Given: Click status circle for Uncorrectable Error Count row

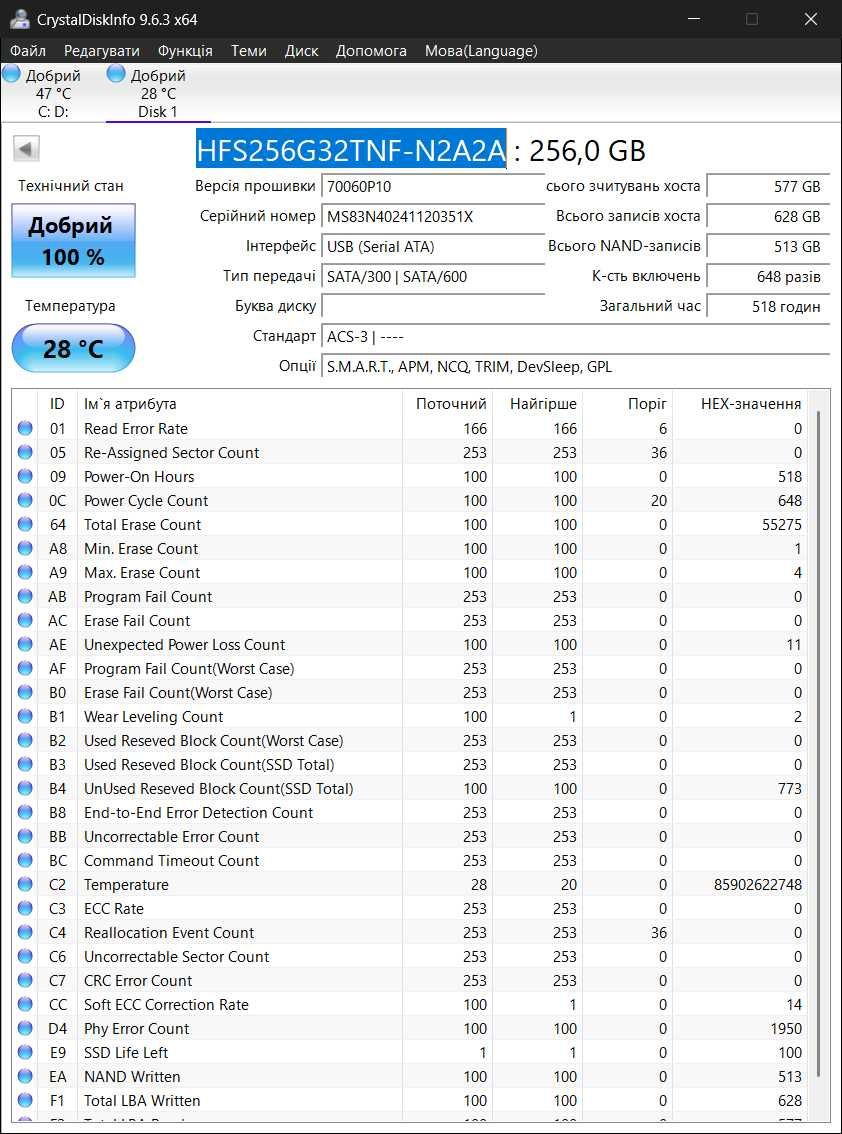Looking at the screenshot, I should click(x=25, y=836).
